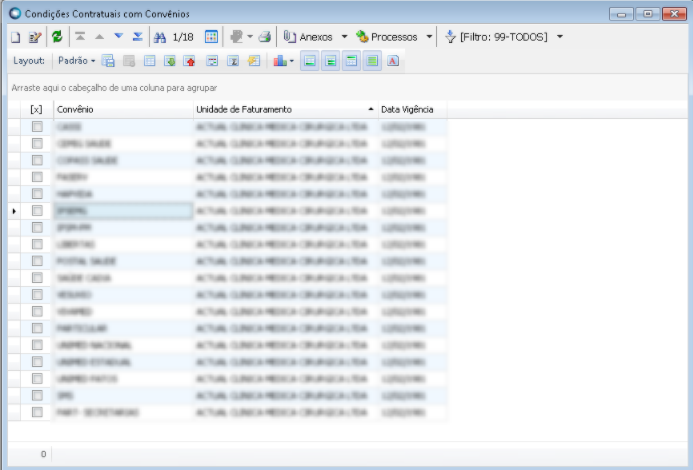Sort by the Convênio column header
Viewport: 693px width, 470px height.
[x=123, y=110]
